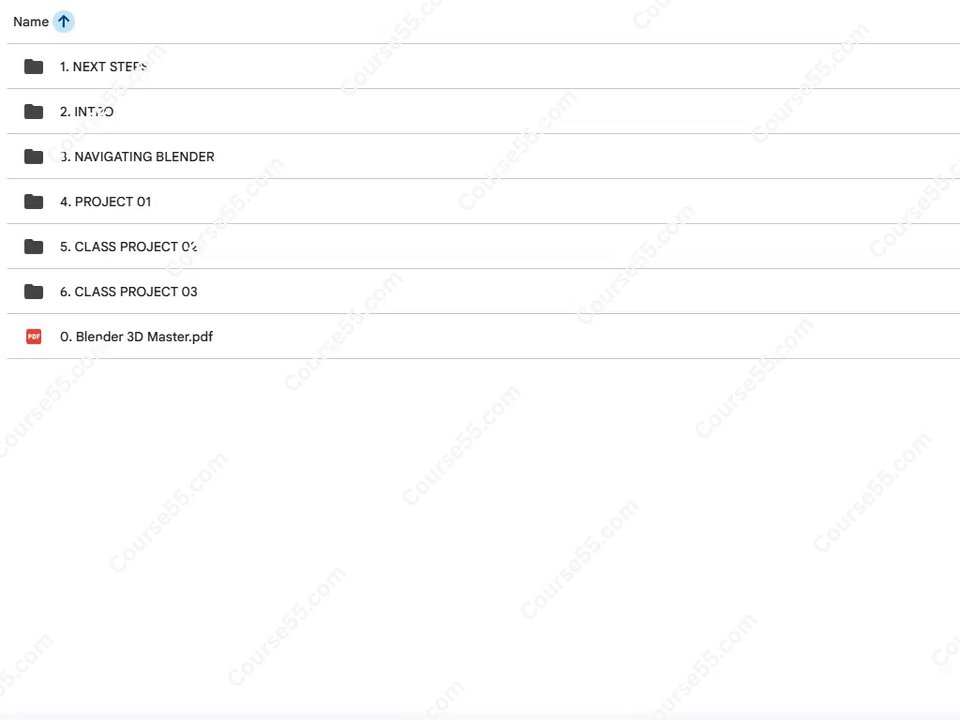Screen dimensions: 960x720
Task: Click the folder icon for 6. CLASS PROJECT 03
Action: tap(34, 291)
